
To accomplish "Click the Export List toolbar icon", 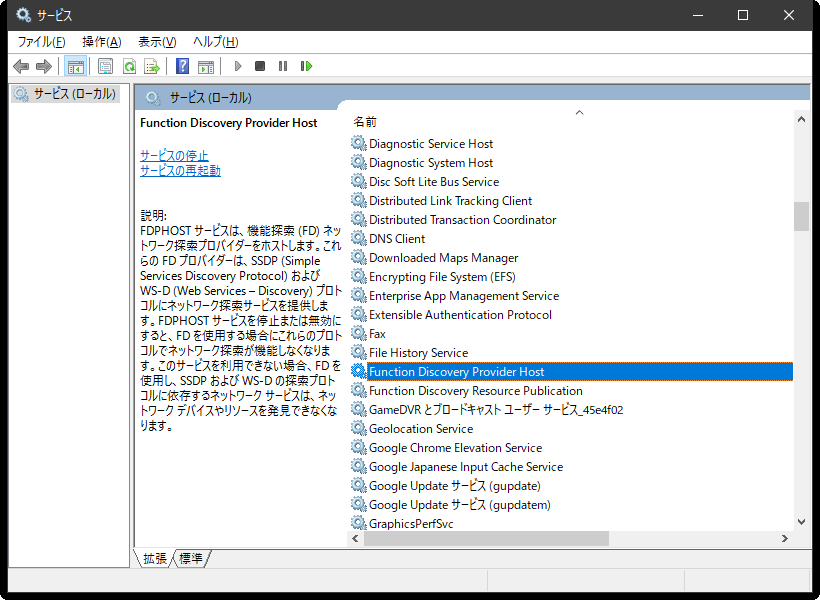I will (152, 66).
